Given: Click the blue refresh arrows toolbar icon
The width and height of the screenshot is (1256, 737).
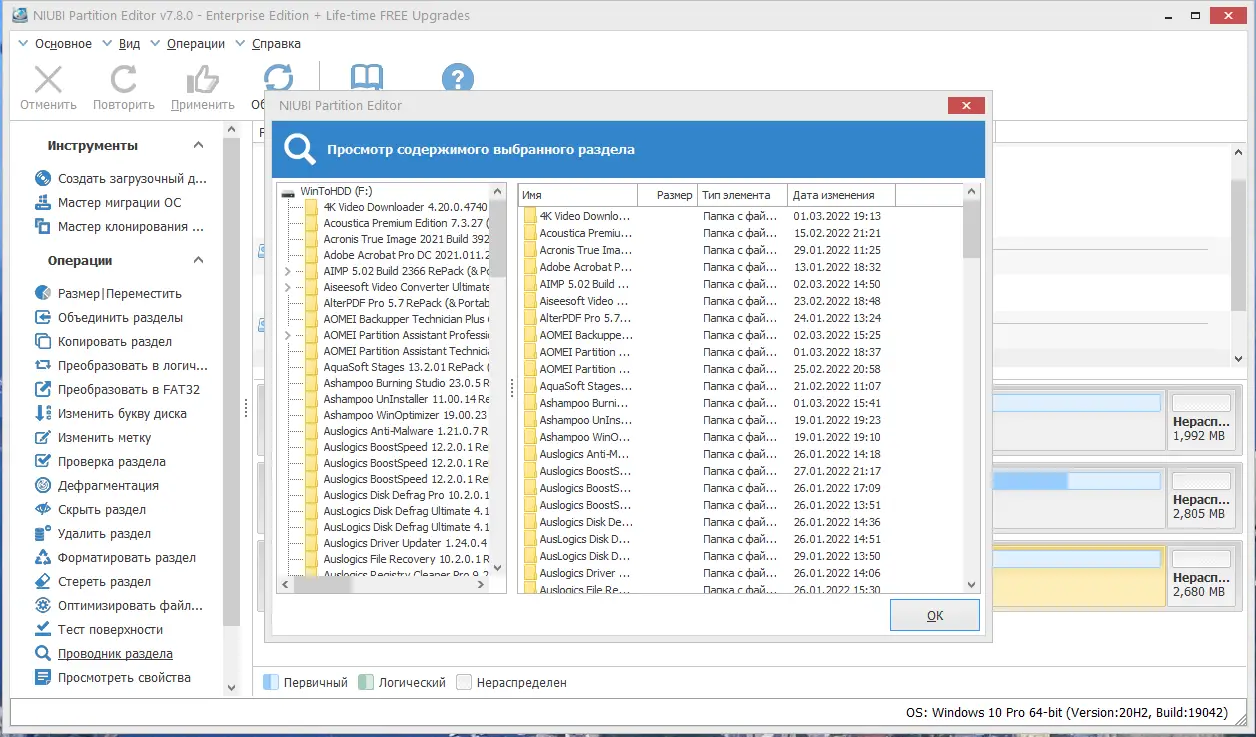Looking at the screenshot, I should pyautogui.click(x=278, y=78).
